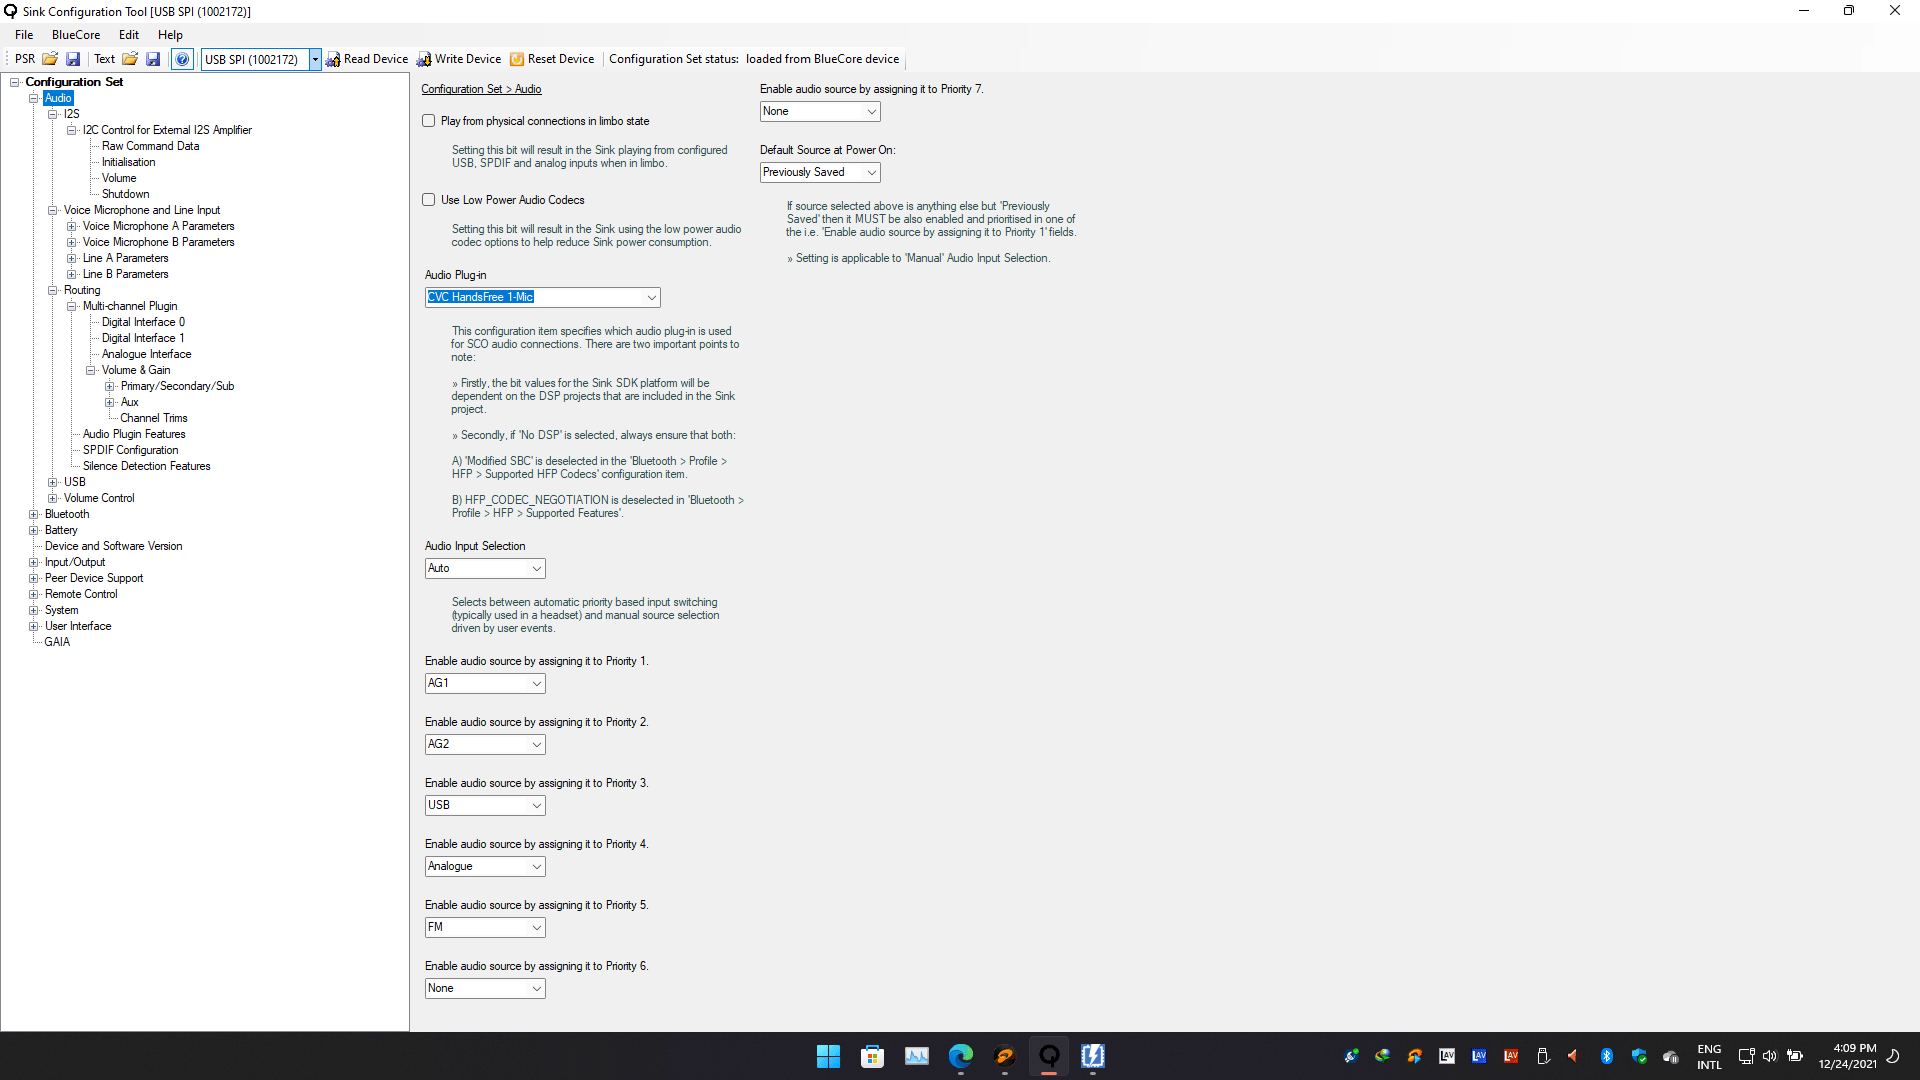This screenshot has height=1080, width=1920.
Task: Open Priority 6 dropdown showing None
Action: [x=485, y=988]
